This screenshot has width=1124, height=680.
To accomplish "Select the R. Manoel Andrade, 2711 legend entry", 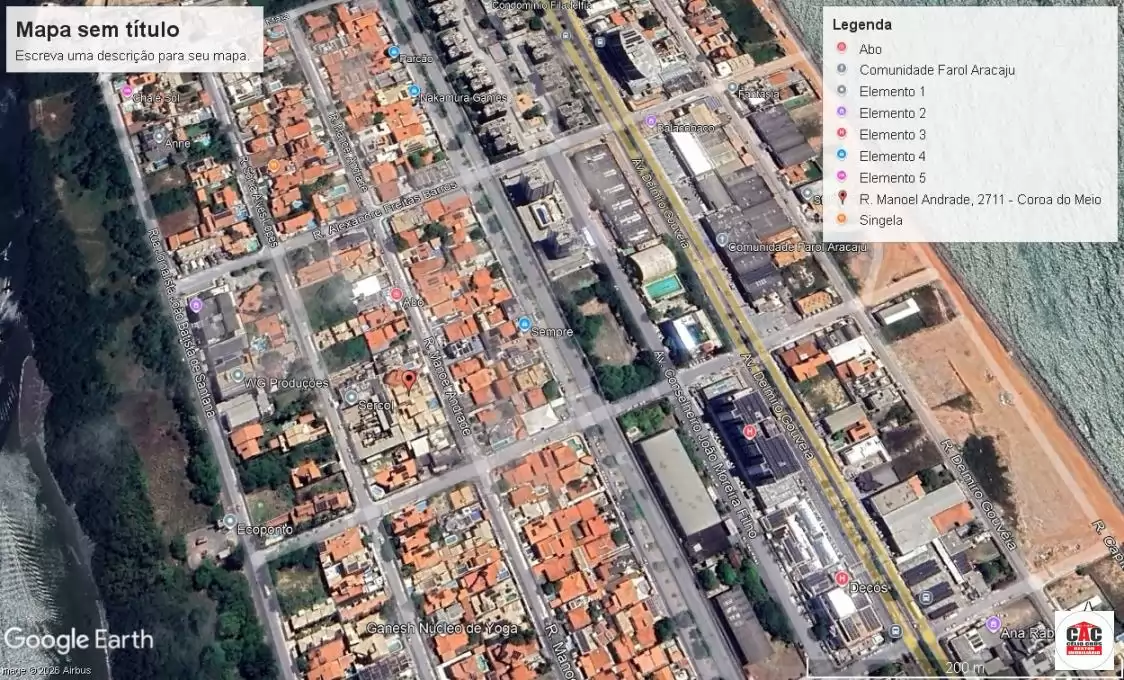I will click(x=979, y=199).
